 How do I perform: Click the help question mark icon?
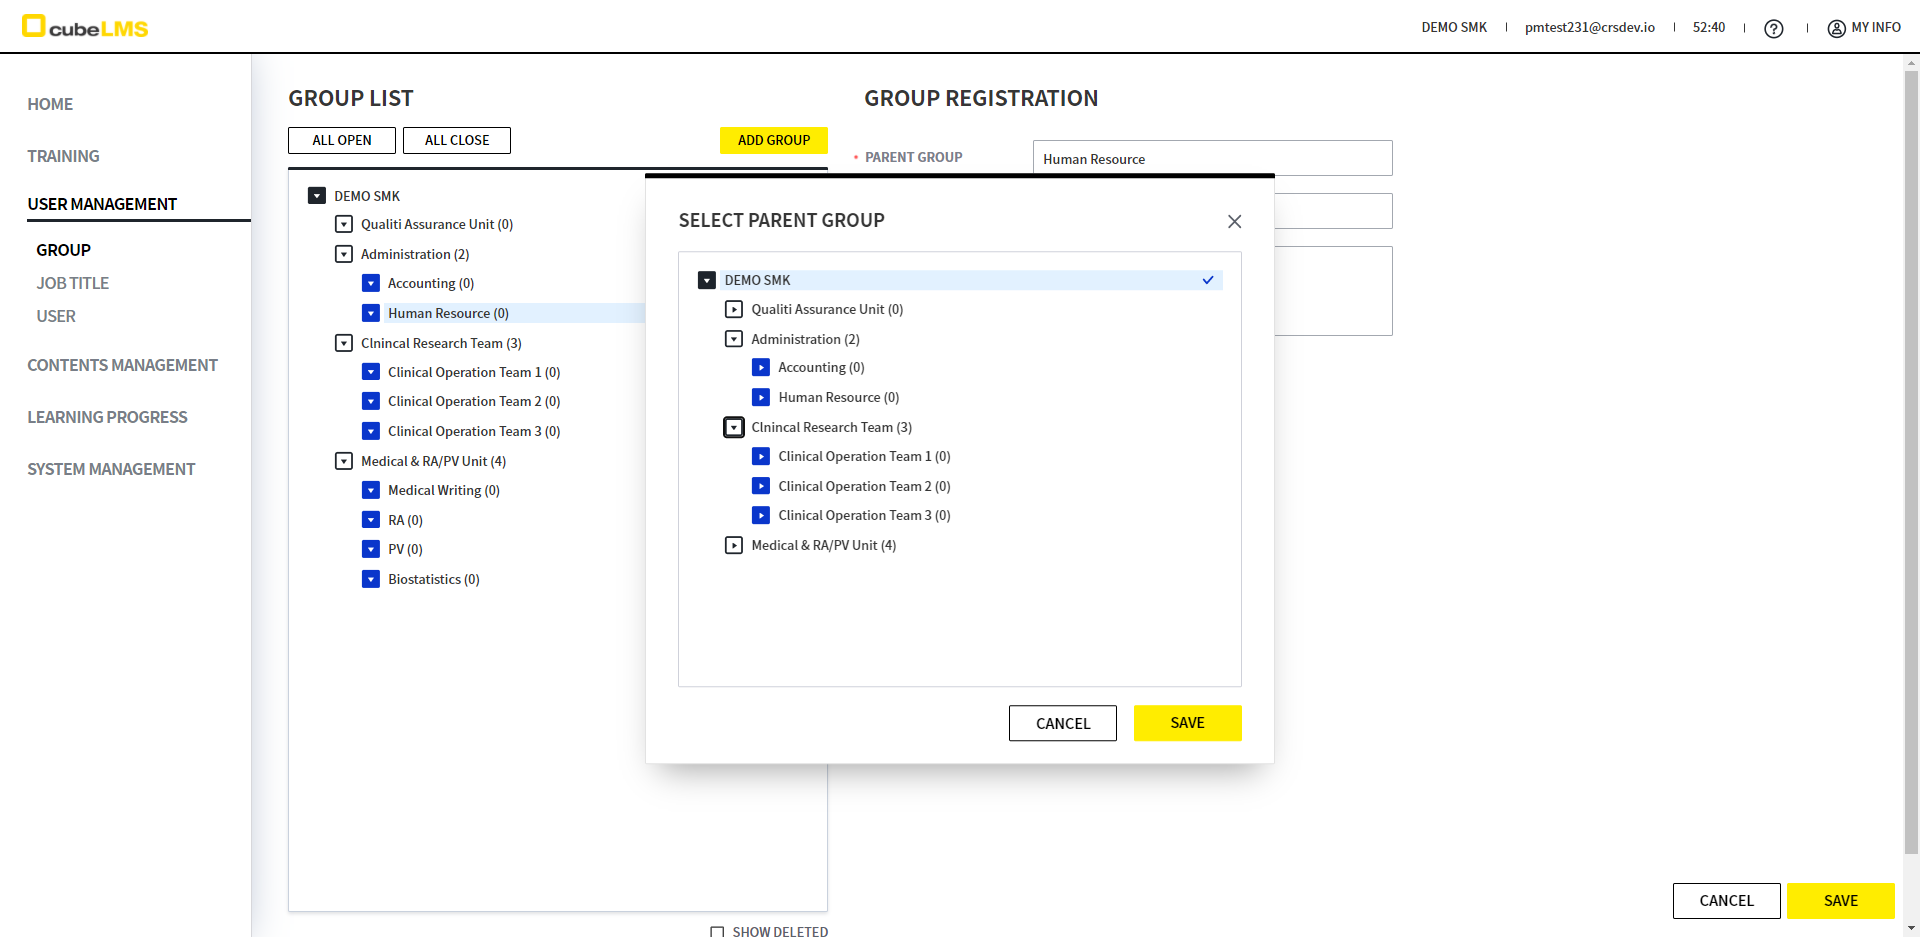[1773, 29]
